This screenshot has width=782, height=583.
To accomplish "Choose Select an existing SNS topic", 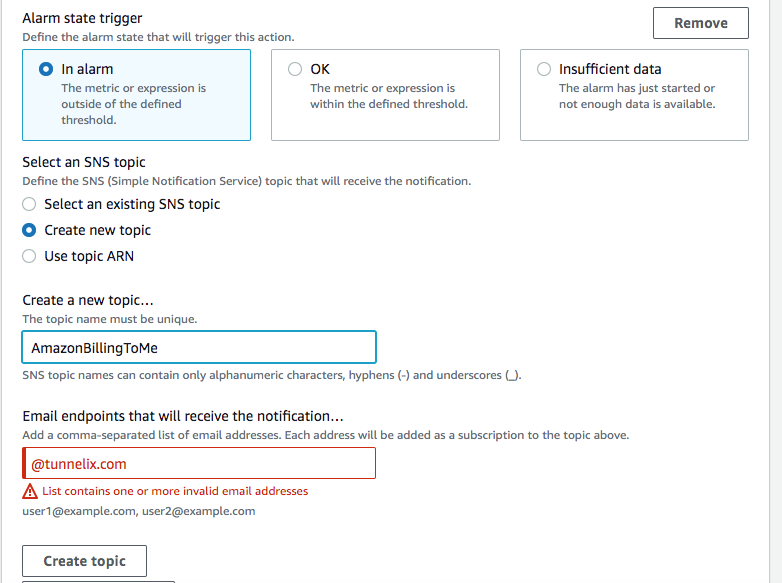I will [30, 204].
